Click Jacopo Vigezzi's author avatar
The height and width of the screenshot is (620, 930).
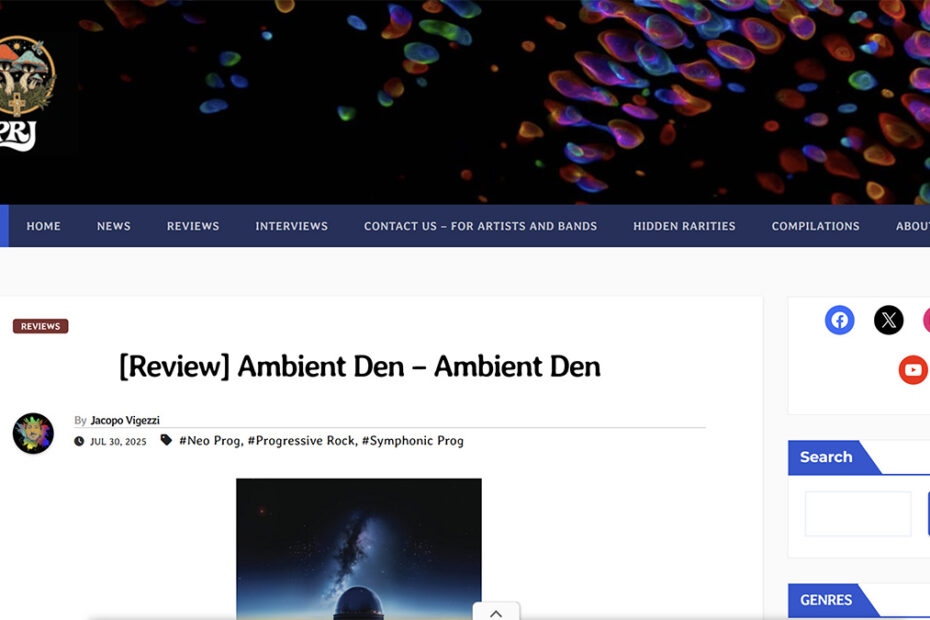coord(33,433)
